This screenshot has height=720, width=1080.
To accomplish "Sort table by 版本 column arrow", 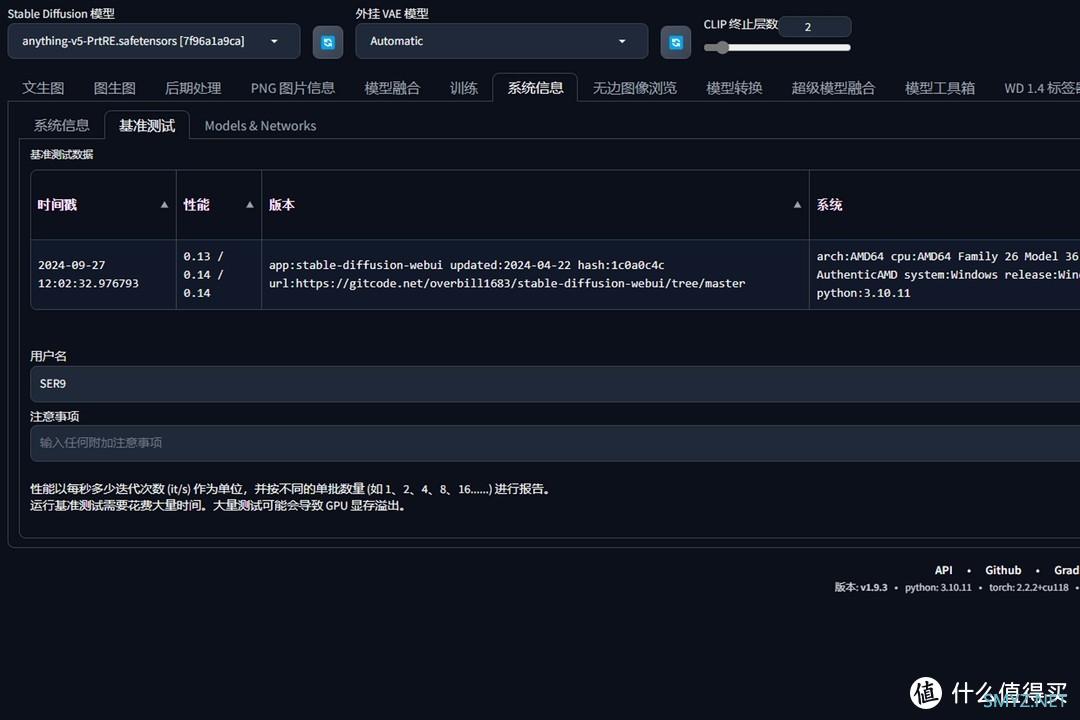I will [797, 205].
